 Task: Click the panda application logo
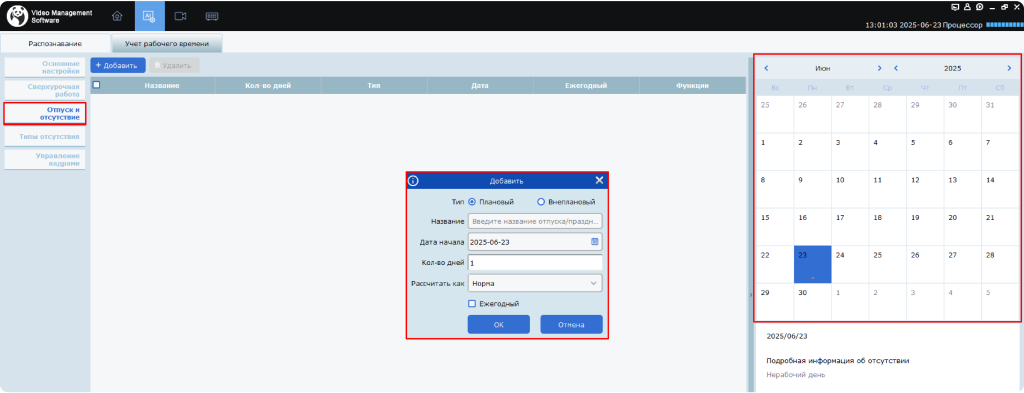(17, 16)
